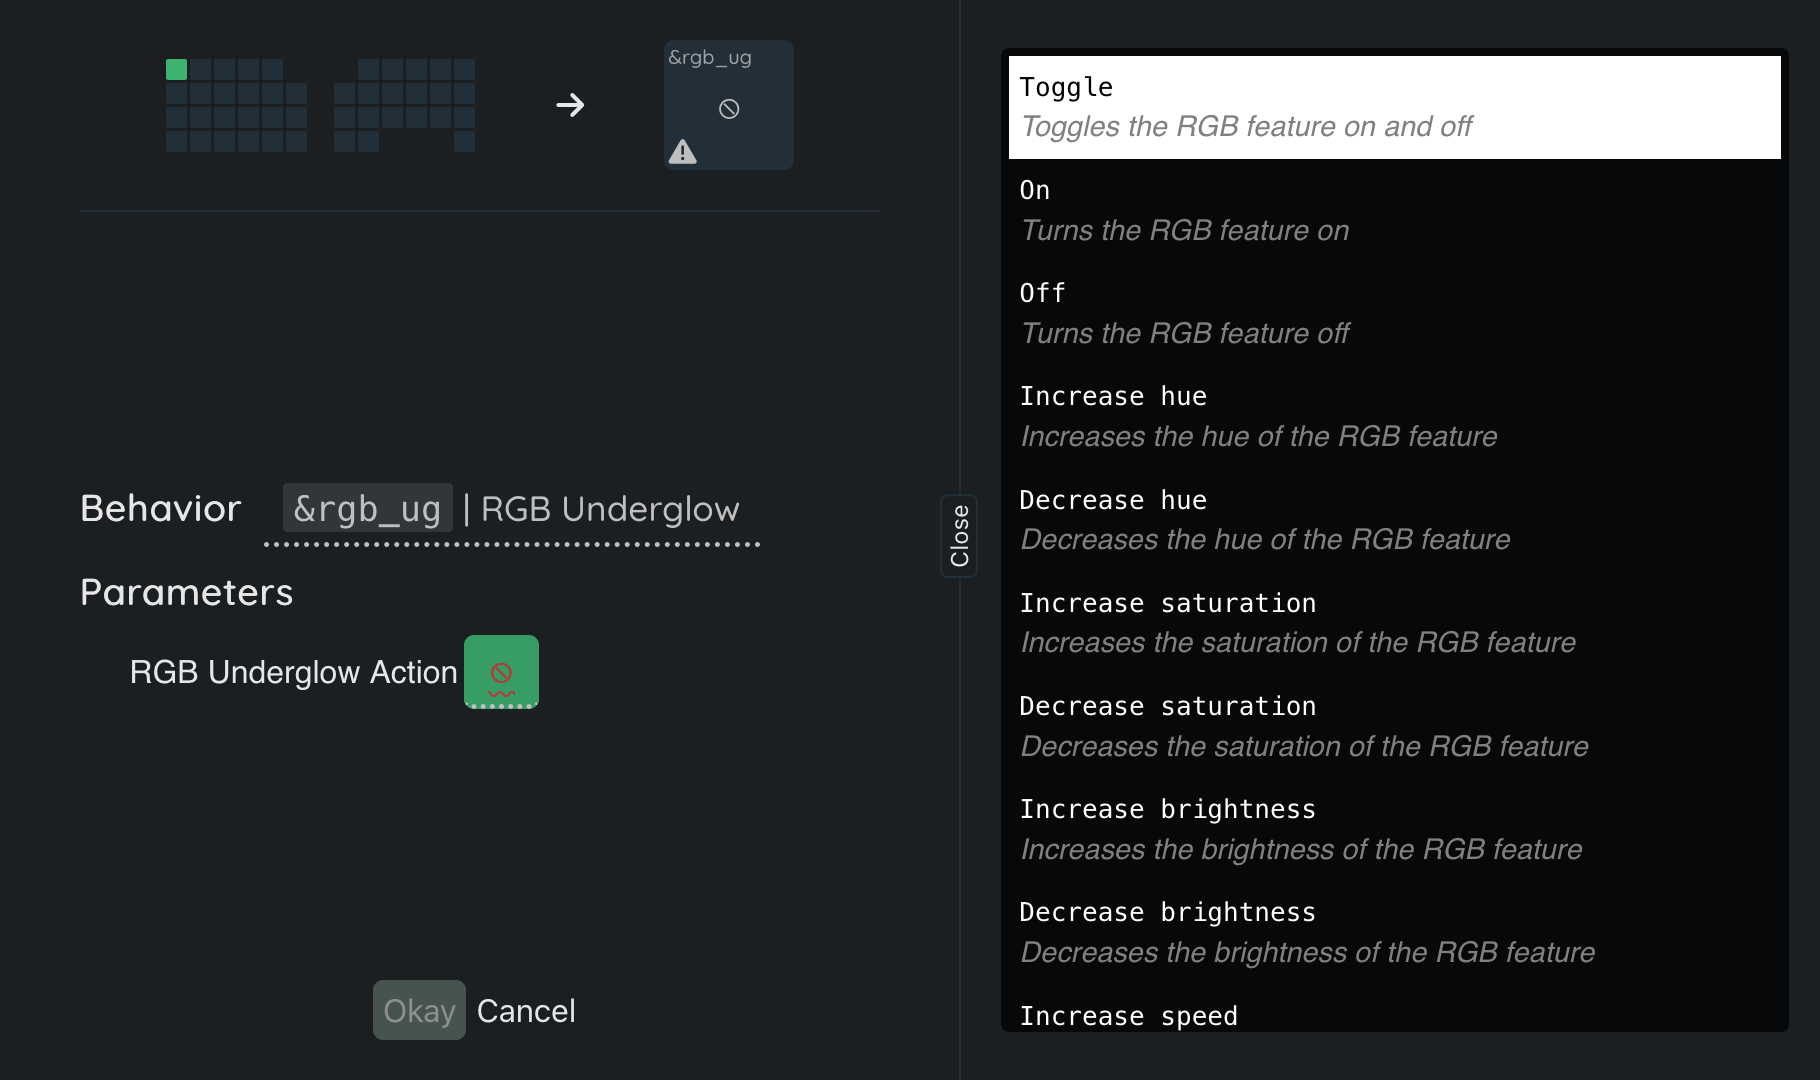Click the prohibited icon in &rgb_ug key preview
The height and width of the screenshot is (1080, 1820).
click(729, 109)
